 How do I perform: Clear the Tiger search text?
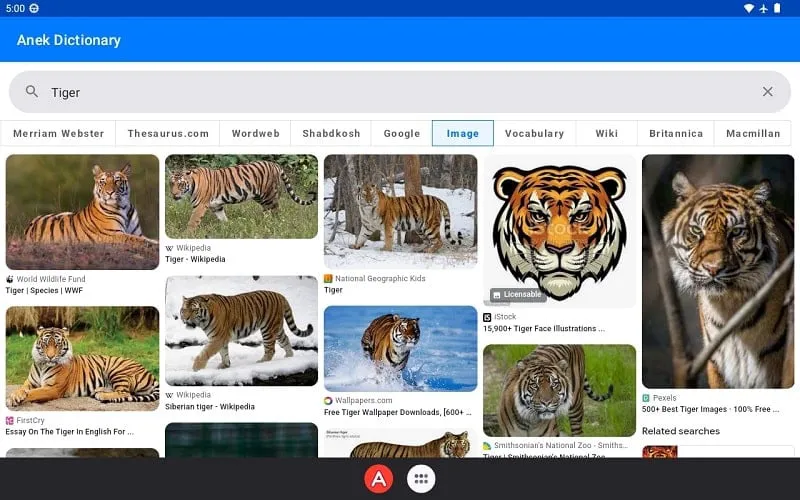(767, 91)
